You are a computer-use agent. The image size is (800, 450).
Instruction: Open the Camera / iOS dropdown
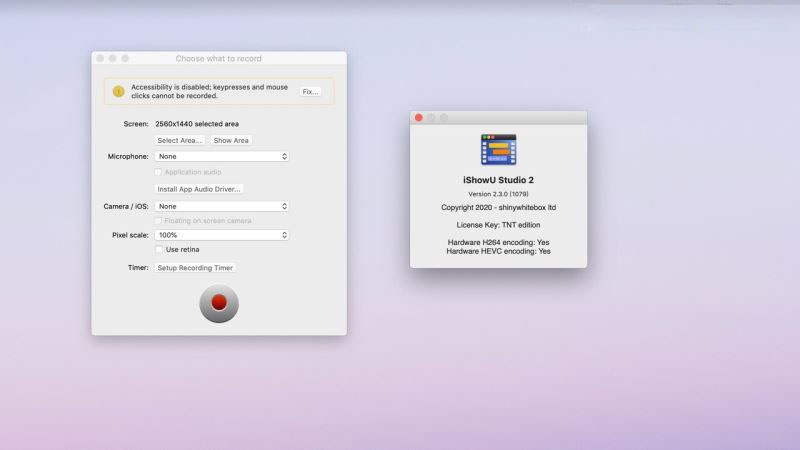point(222,206)
